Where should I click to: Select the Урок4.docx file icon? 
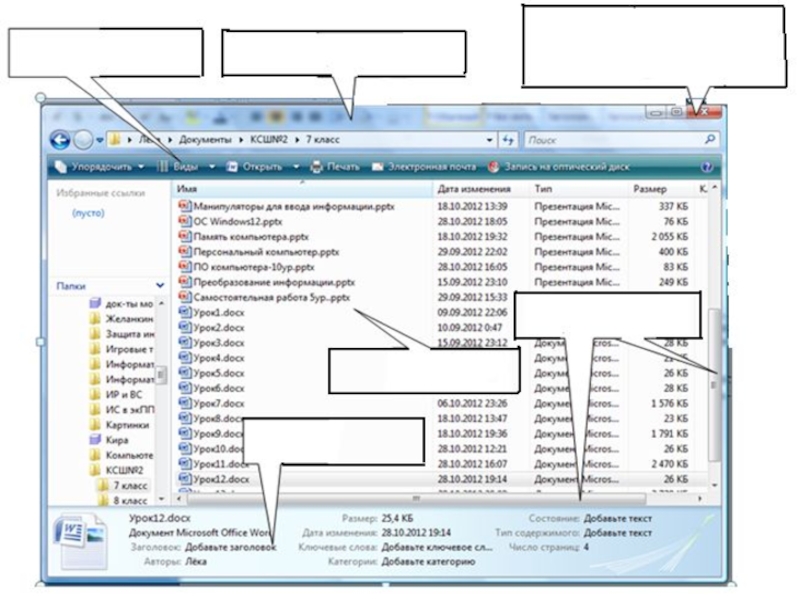tap(185, 358)
